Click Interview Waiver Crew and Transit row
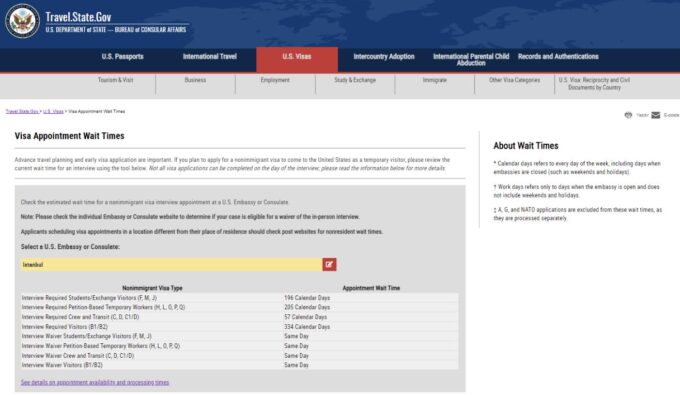Viewport: 680px width, 395px height. pyautogui.click(x=239, y=356)
